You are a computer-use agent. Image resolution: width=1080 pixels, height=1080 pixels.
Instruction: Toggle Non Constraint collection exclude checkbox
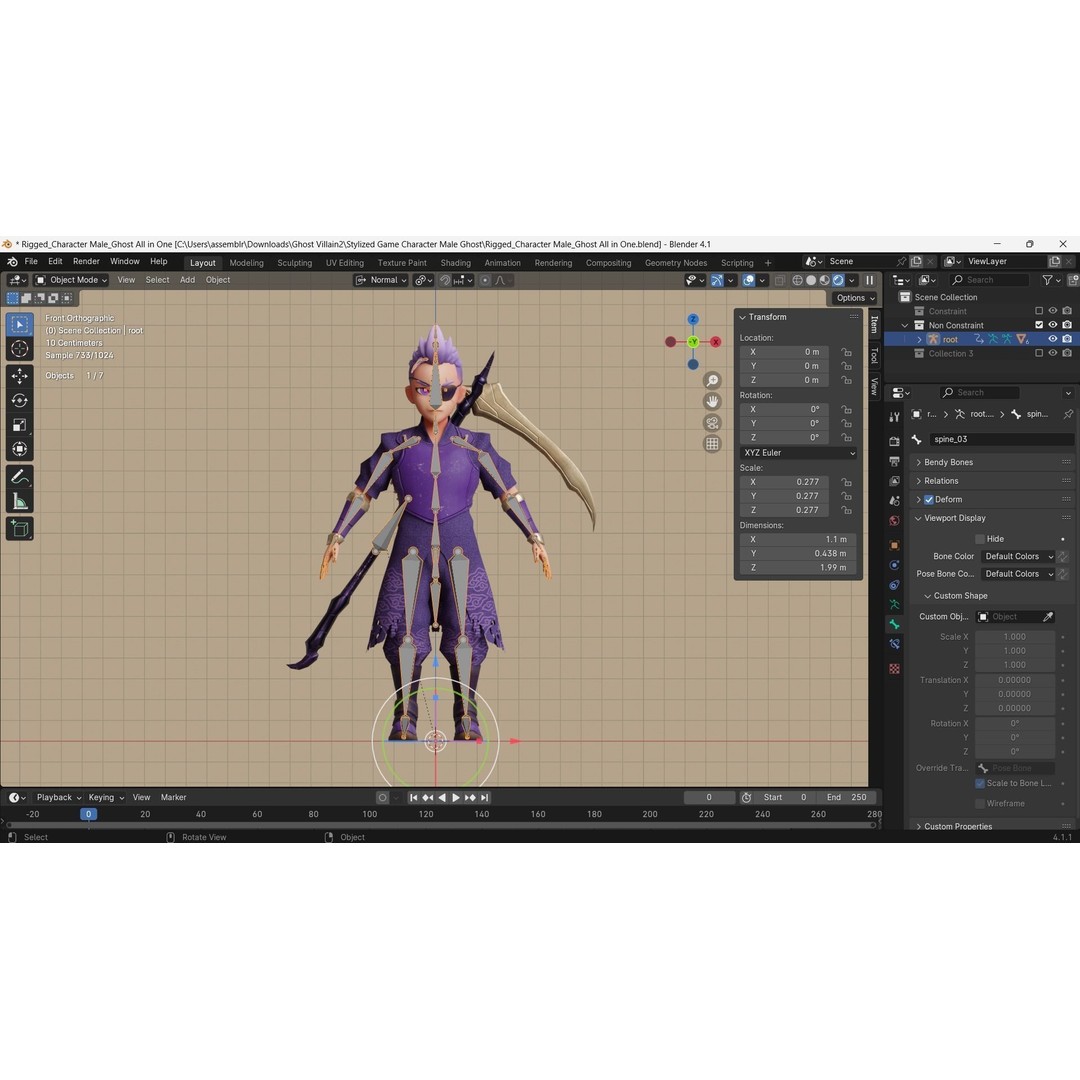point(1039,325)
